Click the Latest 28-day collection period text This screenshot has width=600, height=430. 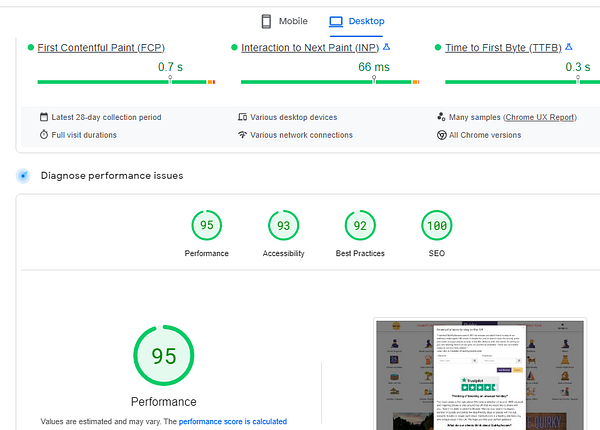106,117
